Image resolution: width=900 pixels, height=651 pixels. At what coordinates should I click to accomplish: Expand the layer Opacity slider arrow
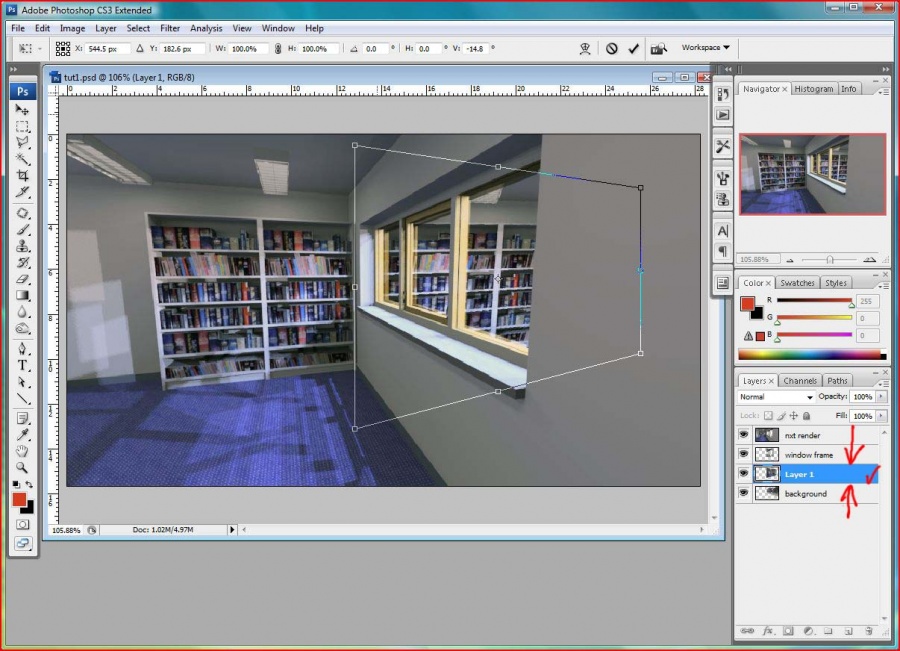point(882,397)
